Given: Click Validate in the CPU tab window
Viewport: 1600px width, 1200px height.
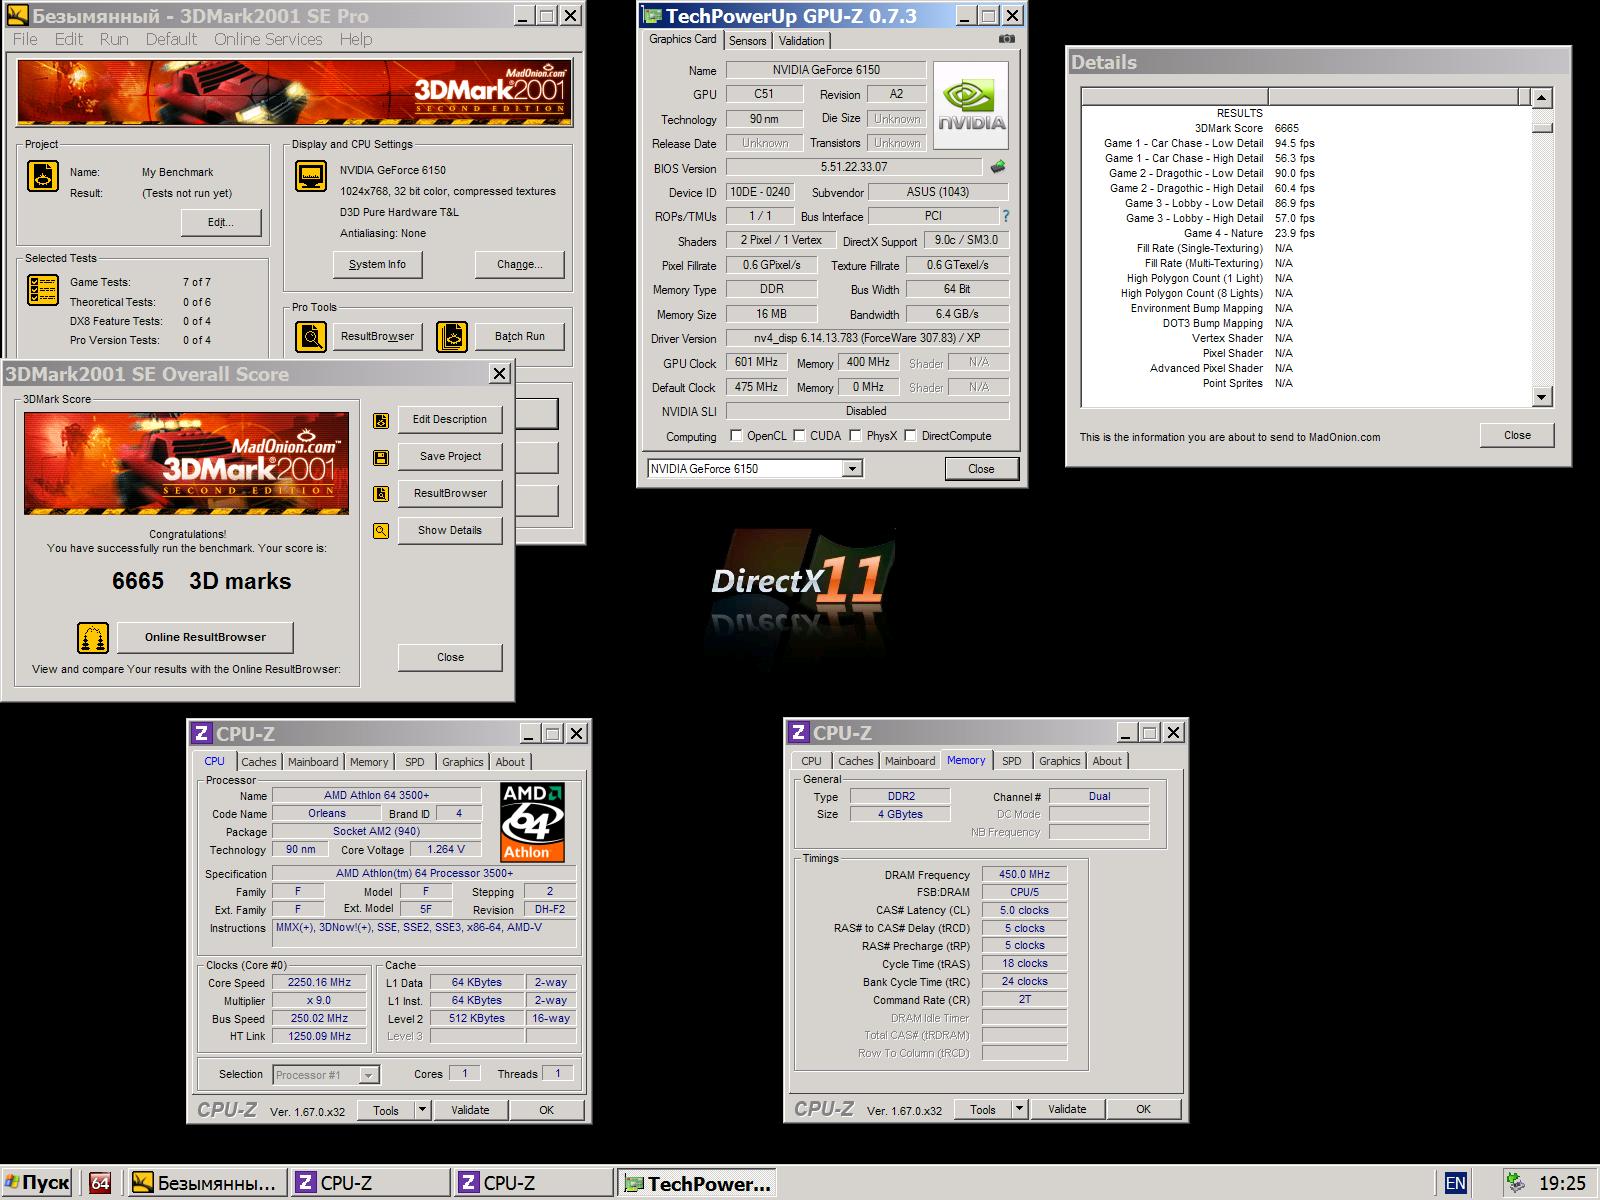Looking at the screenshot, I should [470, 1110].
